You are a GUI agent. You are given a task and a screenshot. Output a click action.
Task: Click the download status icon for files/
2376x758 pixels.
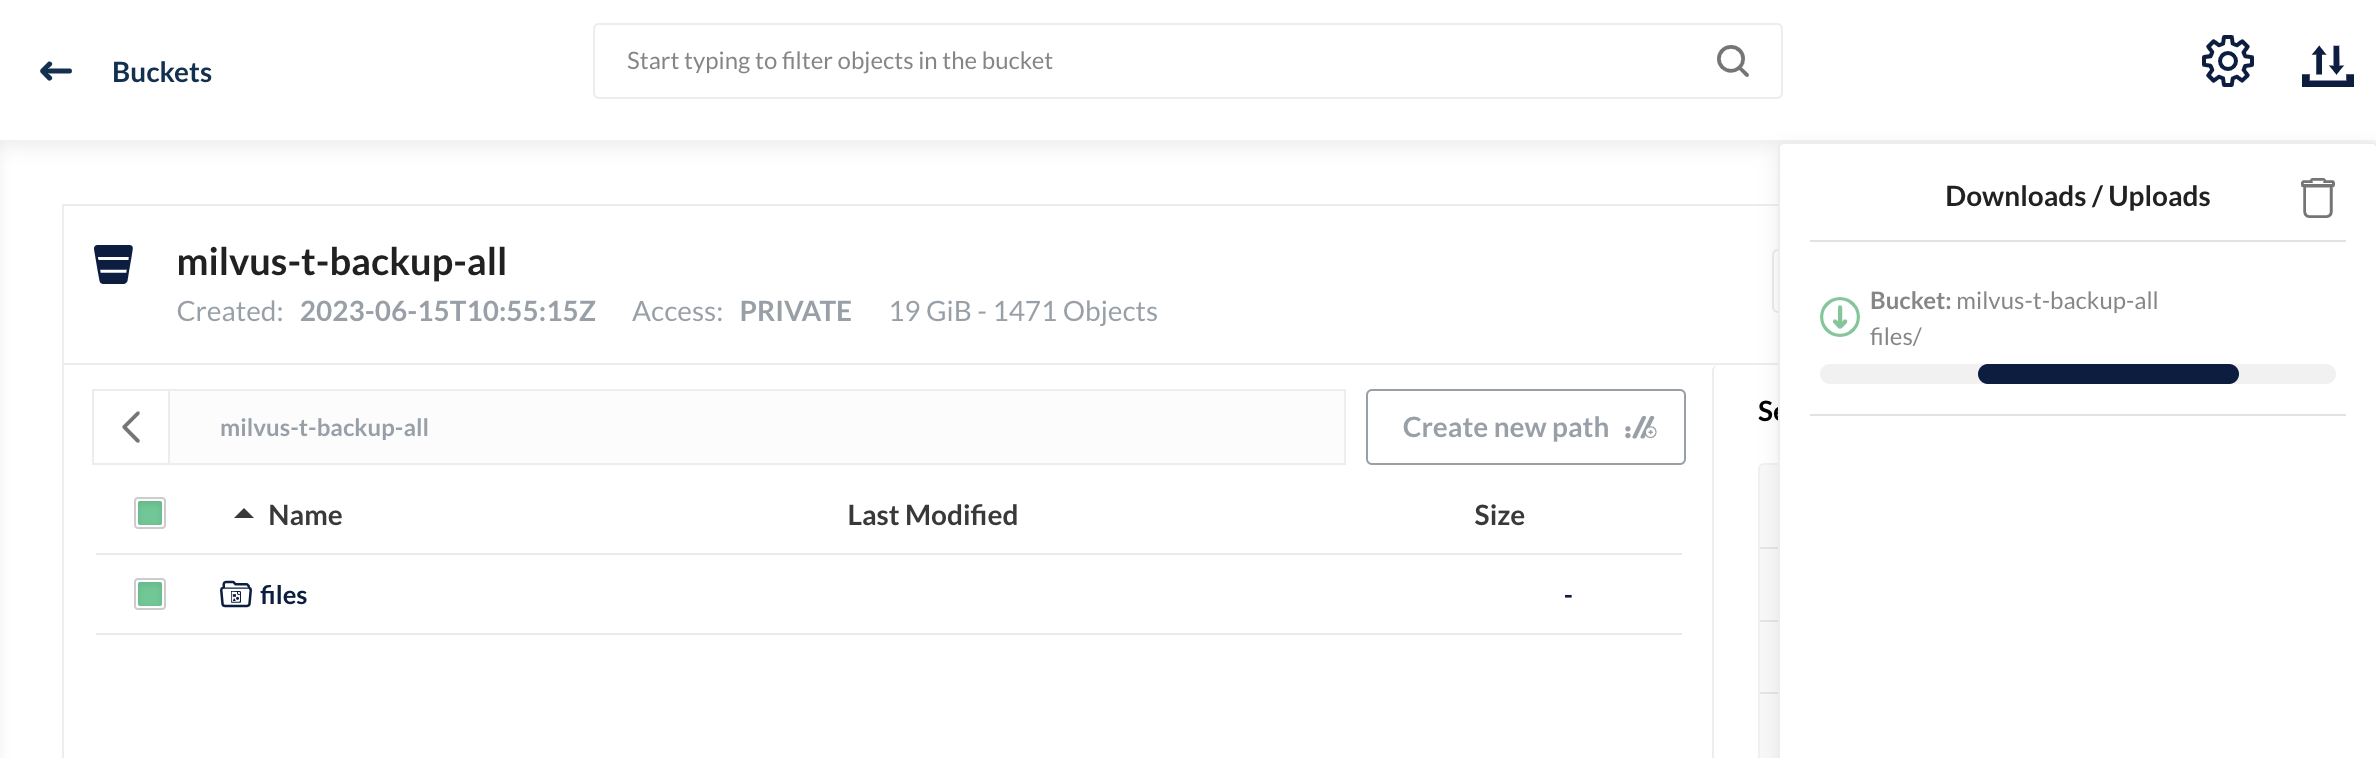coord(1840,316)
